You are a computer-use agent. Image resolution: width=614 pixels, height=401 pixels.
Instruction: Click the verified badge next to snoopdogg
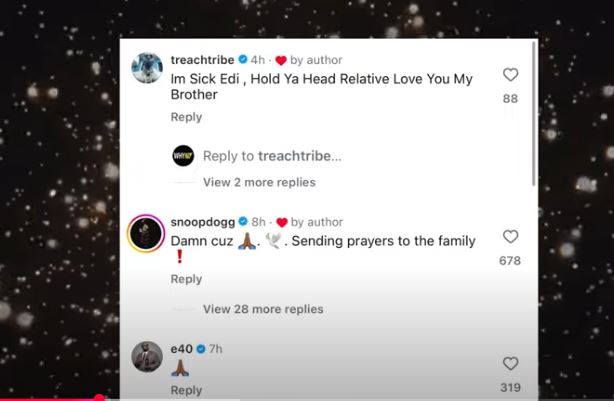(243, 222)
